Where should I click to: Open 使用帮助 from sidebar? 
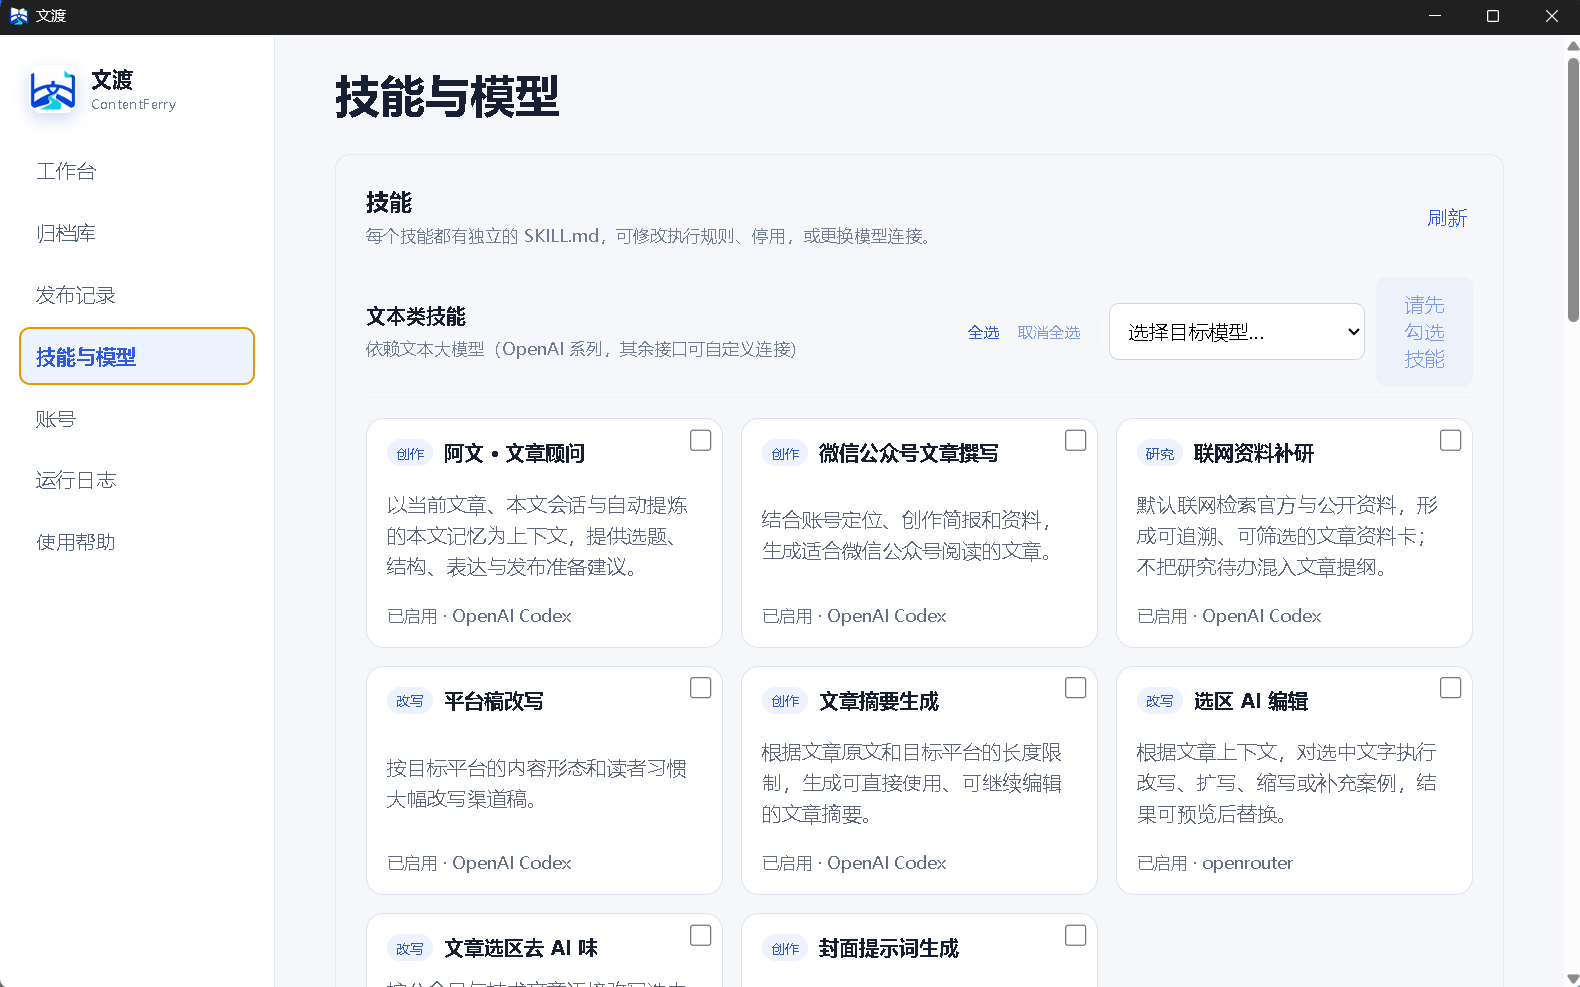point(137,542)
